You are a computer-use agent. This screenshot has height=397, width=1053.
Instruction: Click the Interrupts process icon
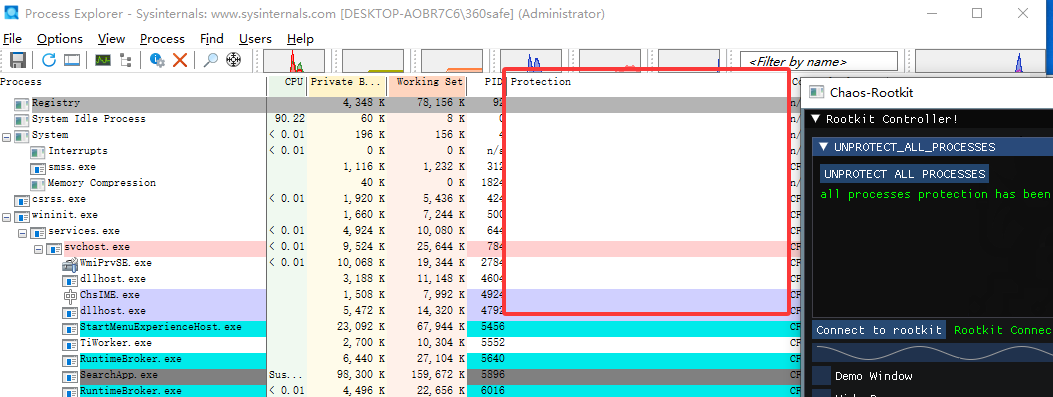38,152
